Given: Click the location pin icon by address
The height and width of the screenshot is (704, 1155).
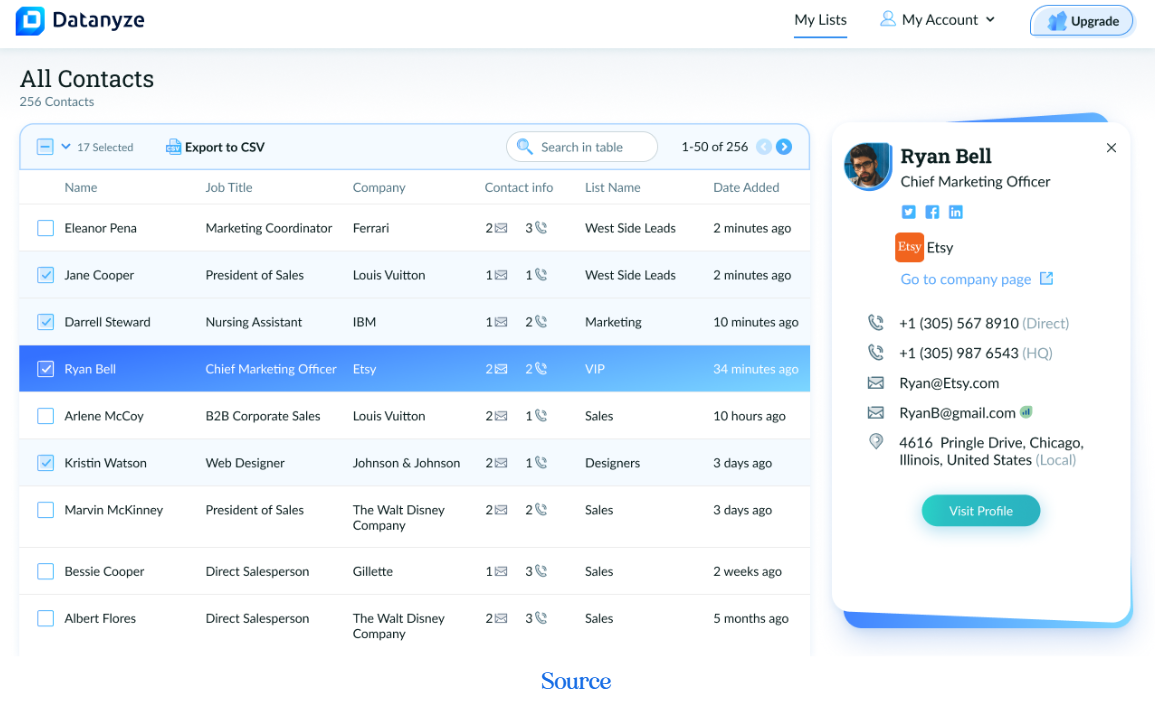Looking at the screenshot, I should pos(876,441).
